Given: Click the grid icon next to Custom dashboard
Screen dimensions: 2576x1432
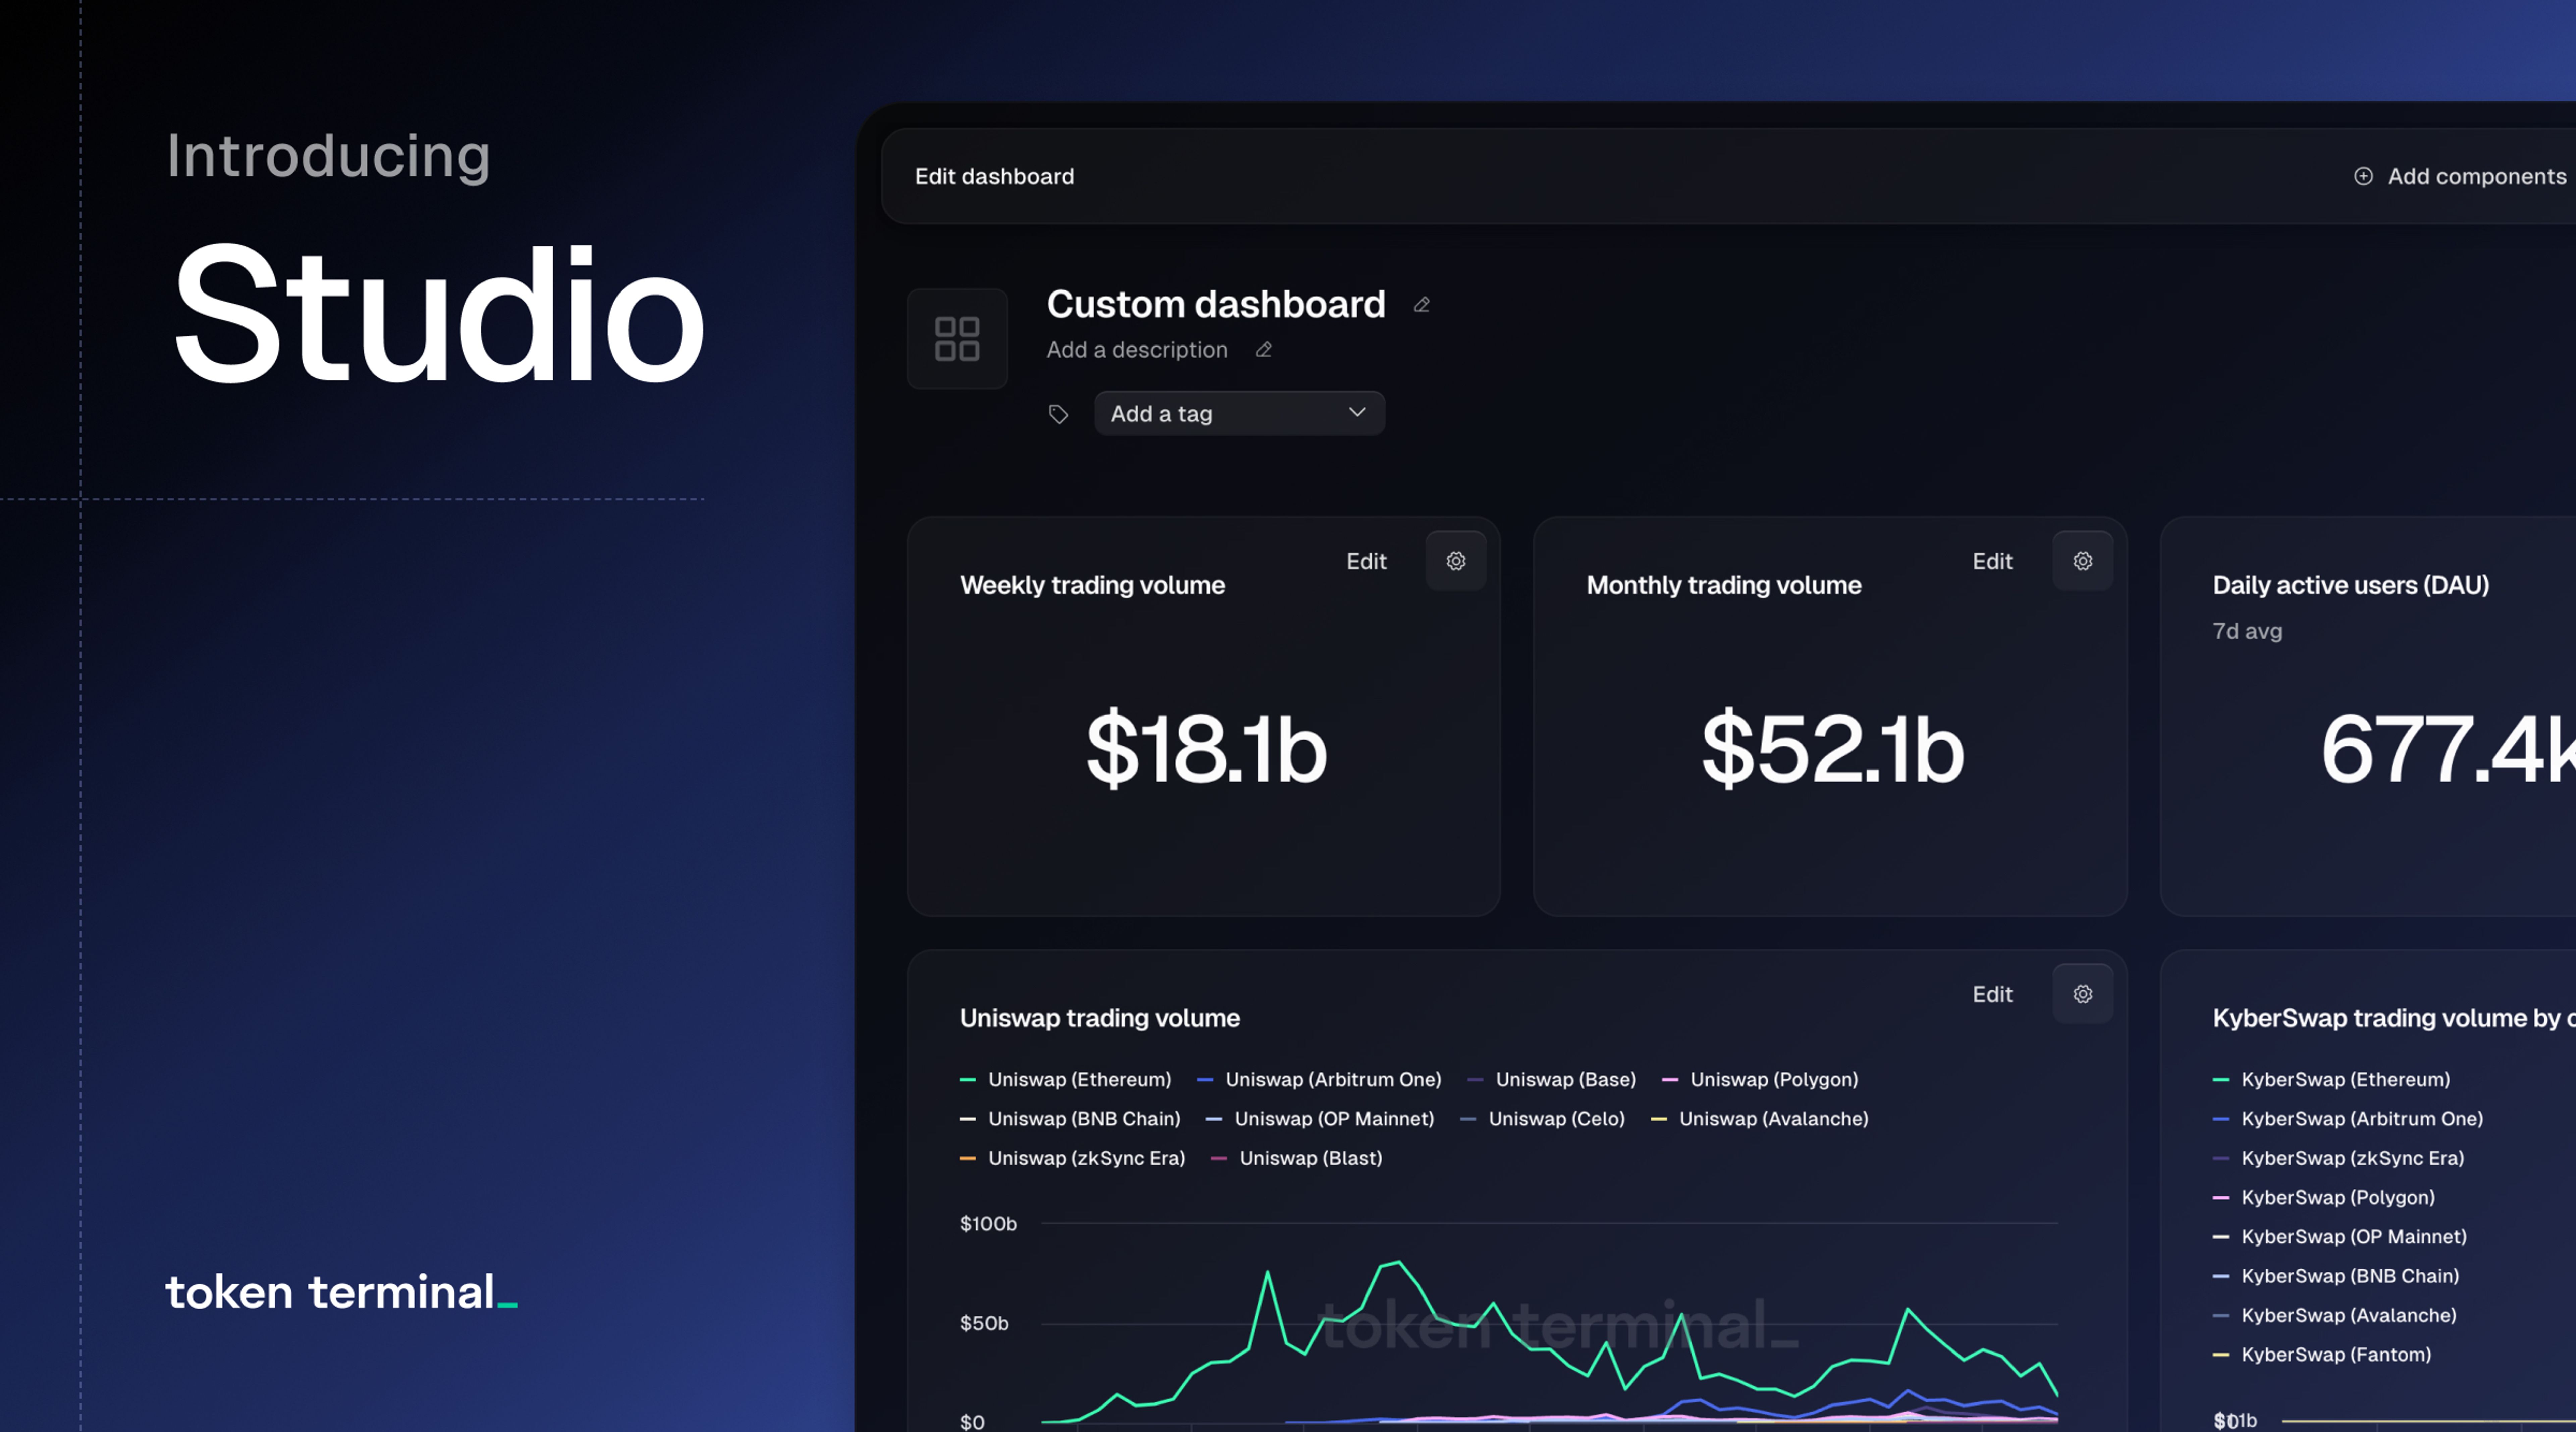Looking at the screenshot, I should pyautogui.click(x=957, y=339).
